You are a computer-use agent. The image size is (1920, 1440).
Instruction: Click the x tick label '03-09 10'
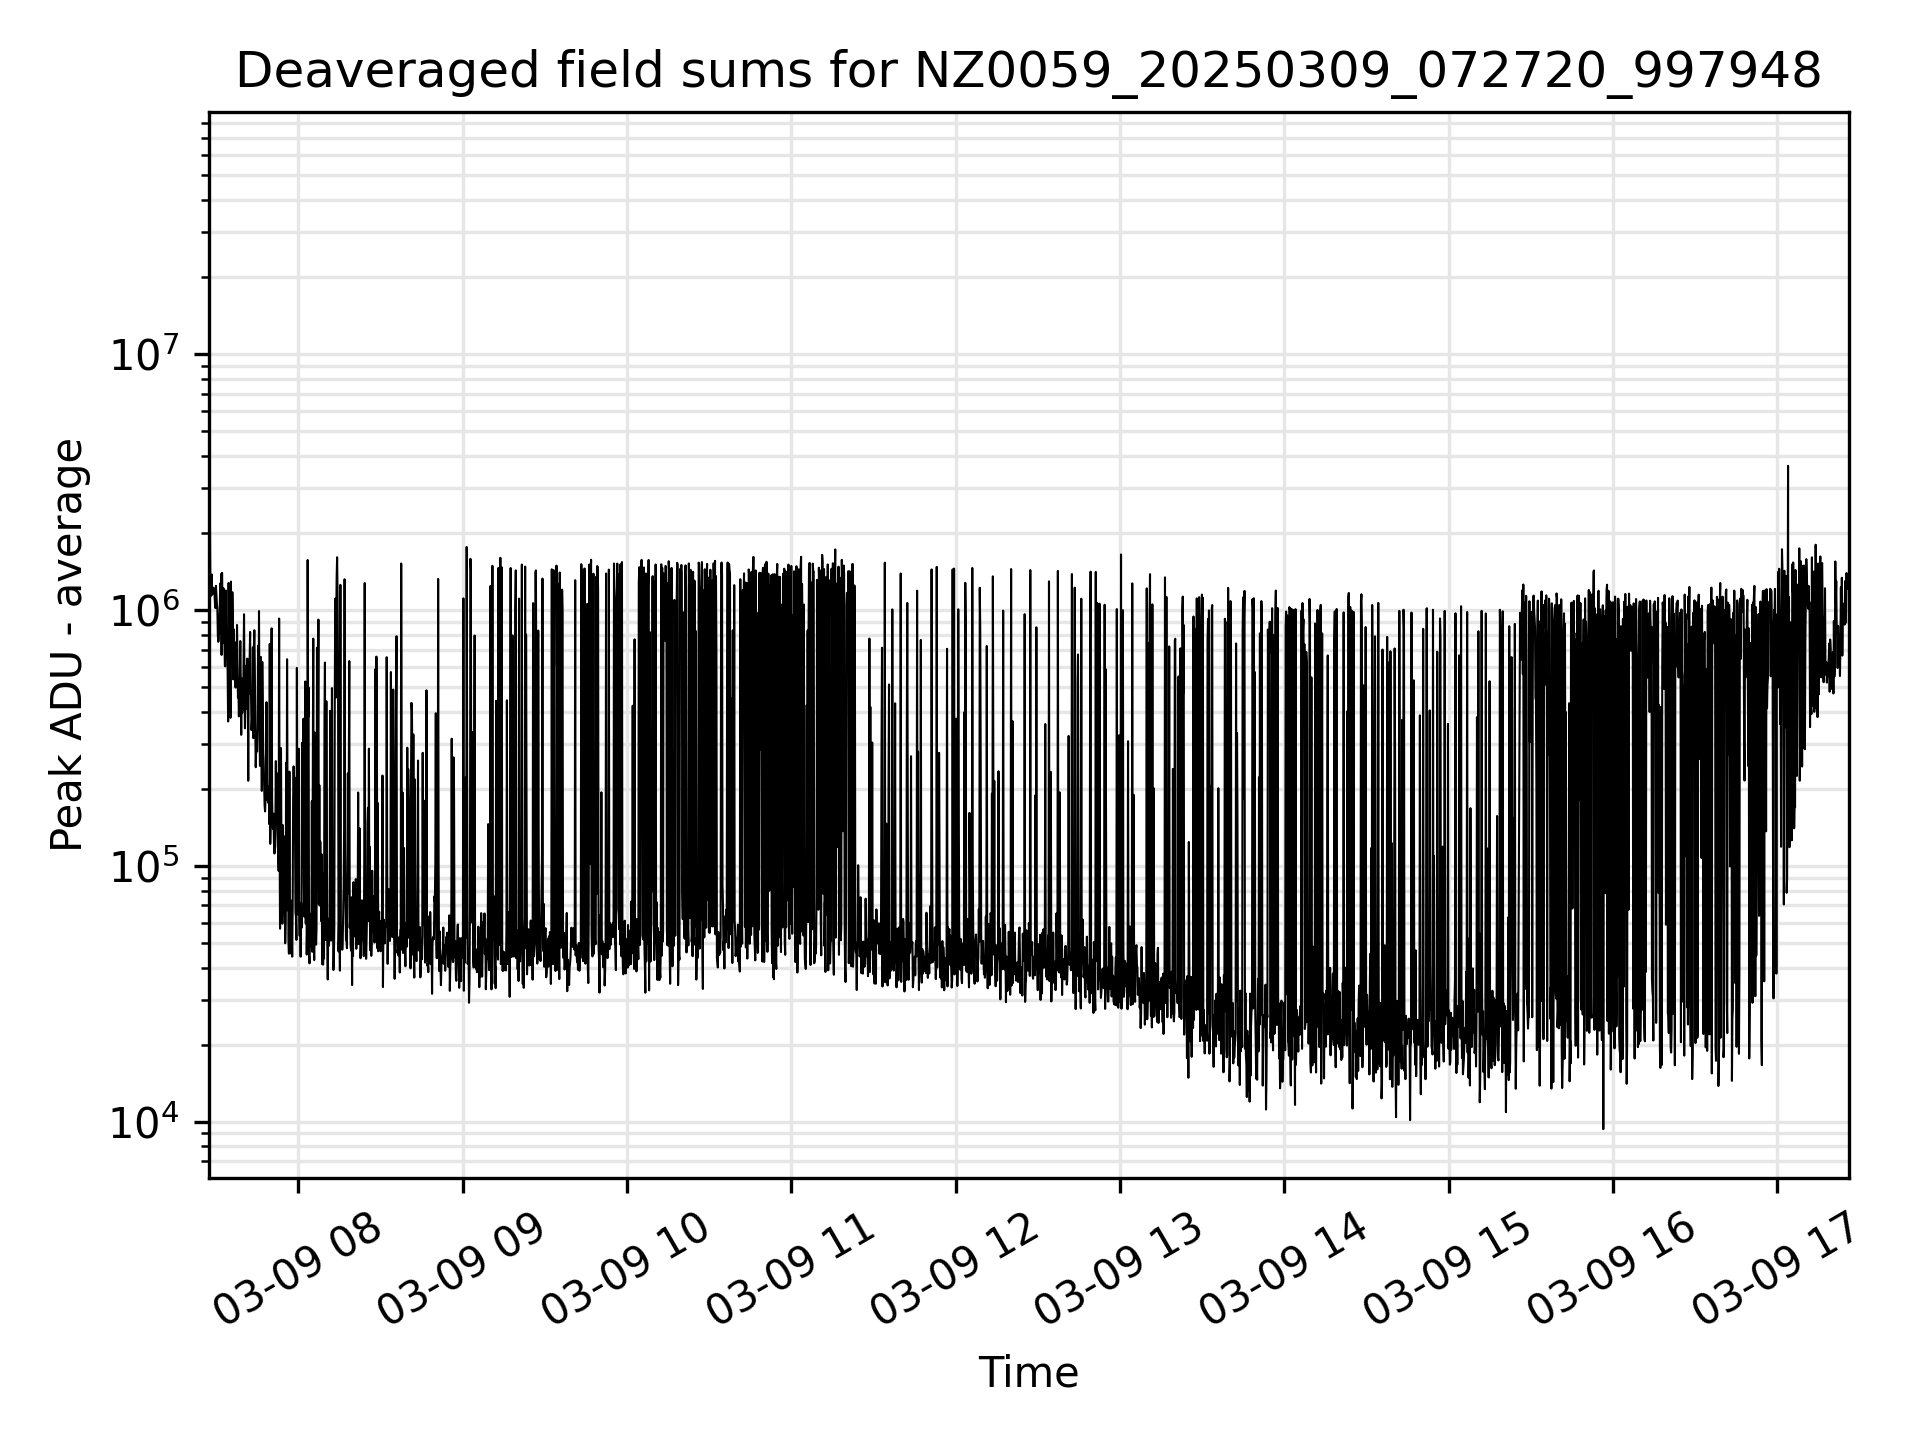click(x=627, y=1270)
